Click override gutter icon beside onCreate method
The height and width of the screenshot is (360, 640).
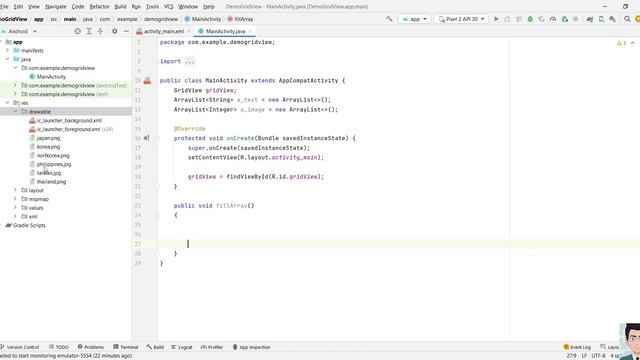147,138
